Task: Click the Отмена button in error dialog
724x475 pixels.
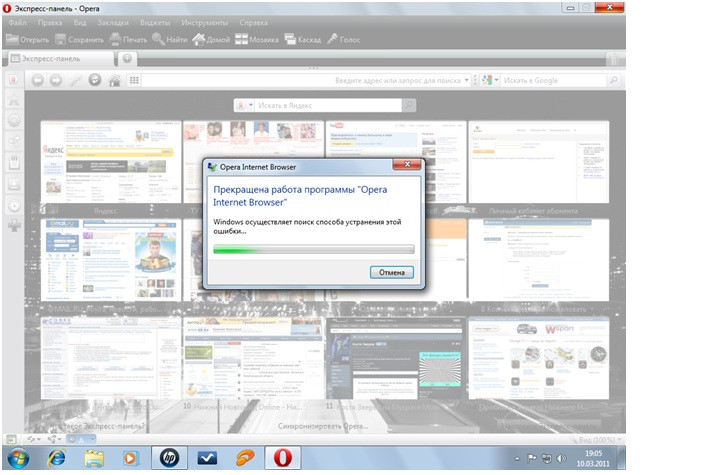Action: tap(392, 272)
